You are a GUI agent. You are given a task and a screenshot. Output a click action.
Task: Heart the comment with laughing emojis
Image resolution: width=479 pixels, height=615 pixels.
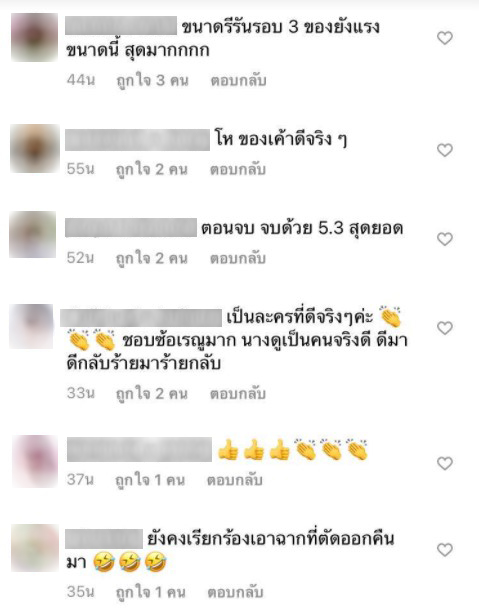point(445,550)
